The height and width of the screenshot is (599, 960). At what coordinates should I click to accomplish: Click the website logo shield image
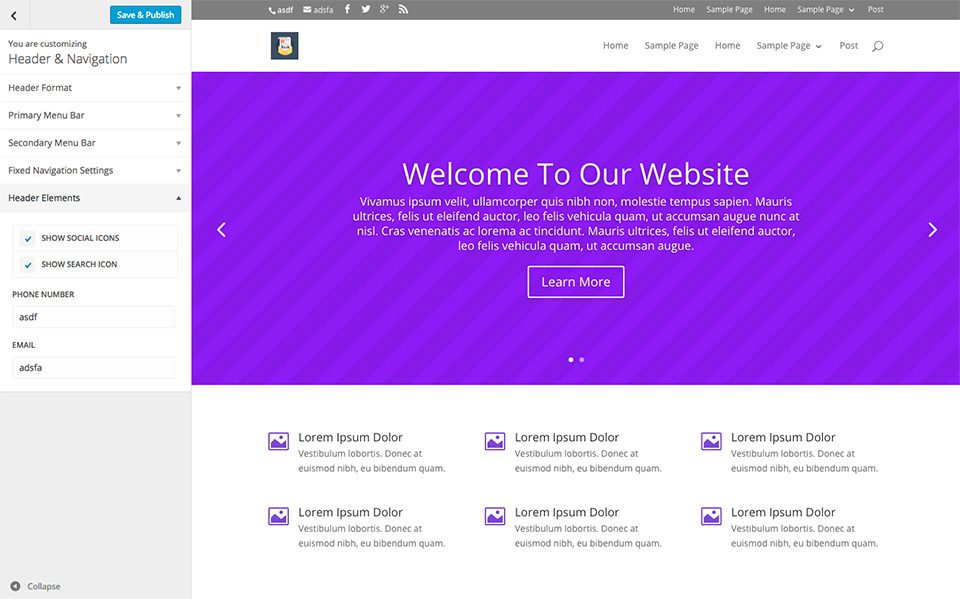(284, 45)
